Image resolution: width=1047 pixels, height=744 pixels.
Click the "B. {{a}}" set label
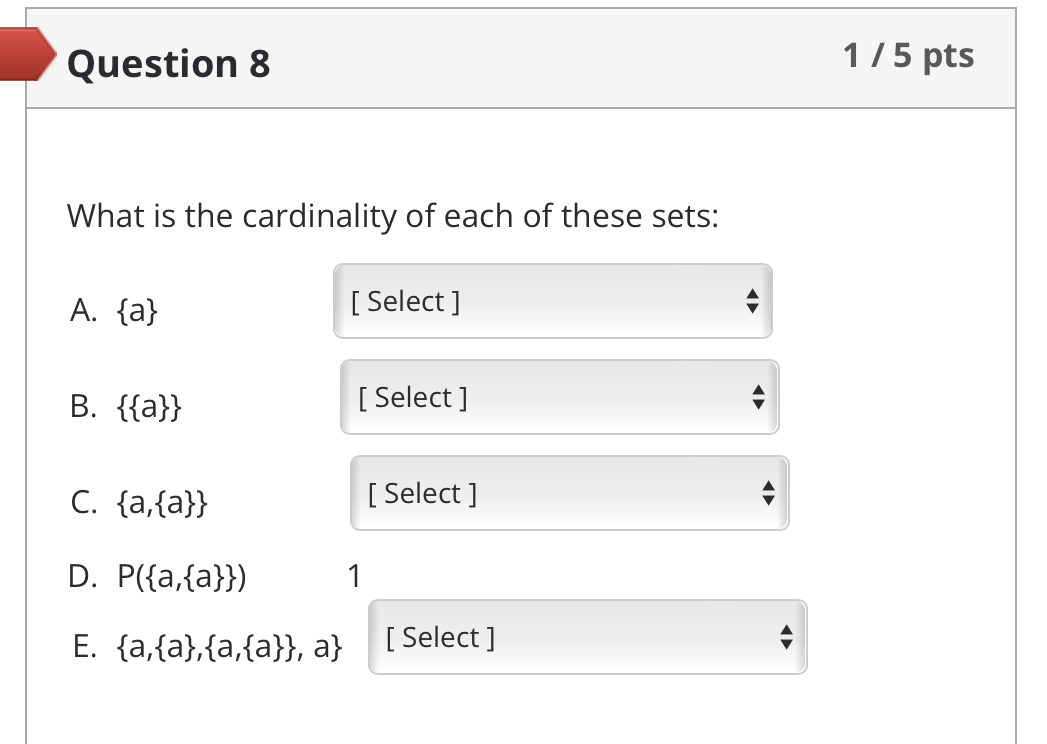pyautogui.click(x=126, y=407)
